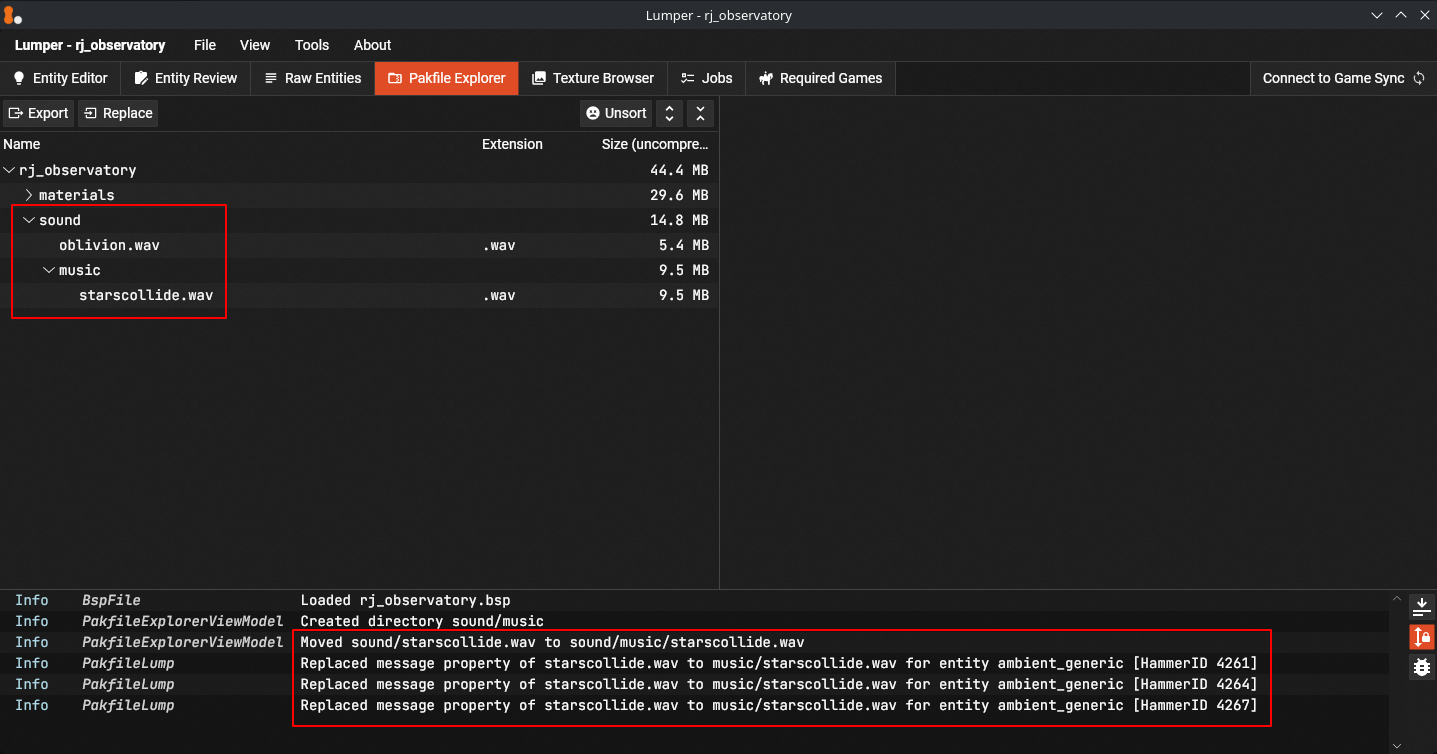
Task: Open the Required Games tab
Action: (820, 78)
